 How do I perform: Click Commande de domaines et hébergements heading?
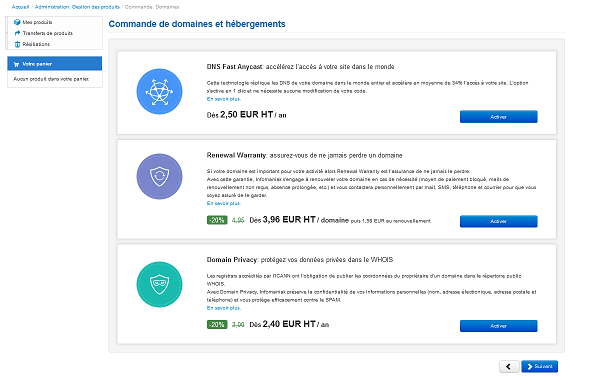(197, 24)
